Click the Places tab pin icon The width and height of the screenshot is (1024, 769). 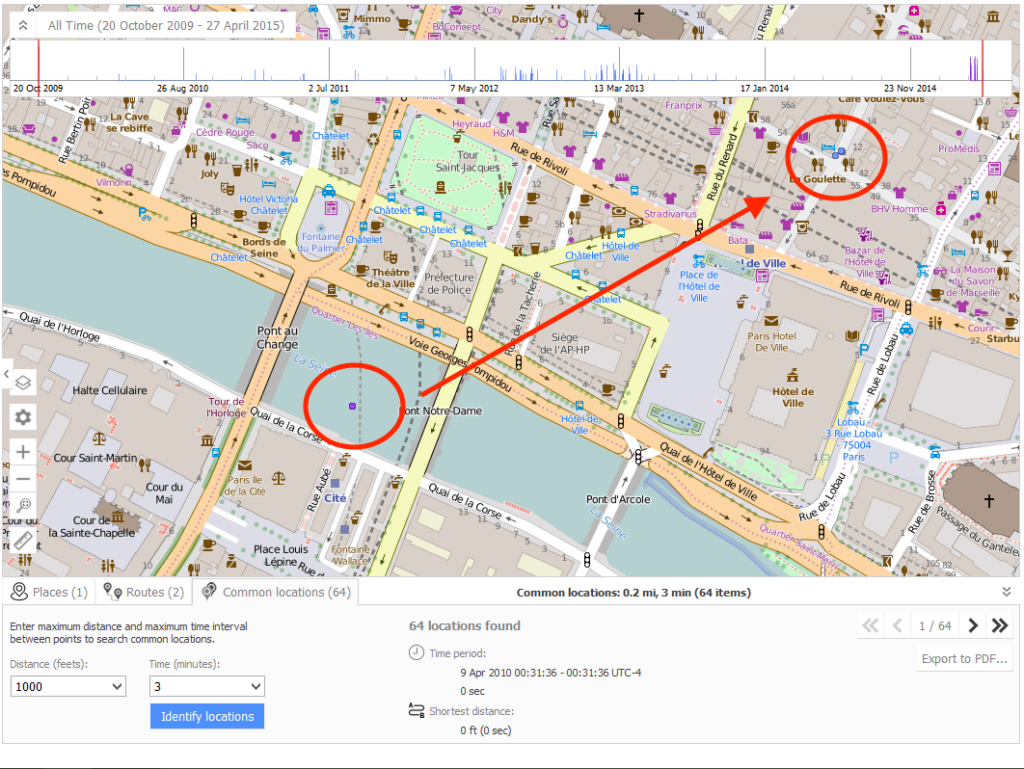click(20, 591)
